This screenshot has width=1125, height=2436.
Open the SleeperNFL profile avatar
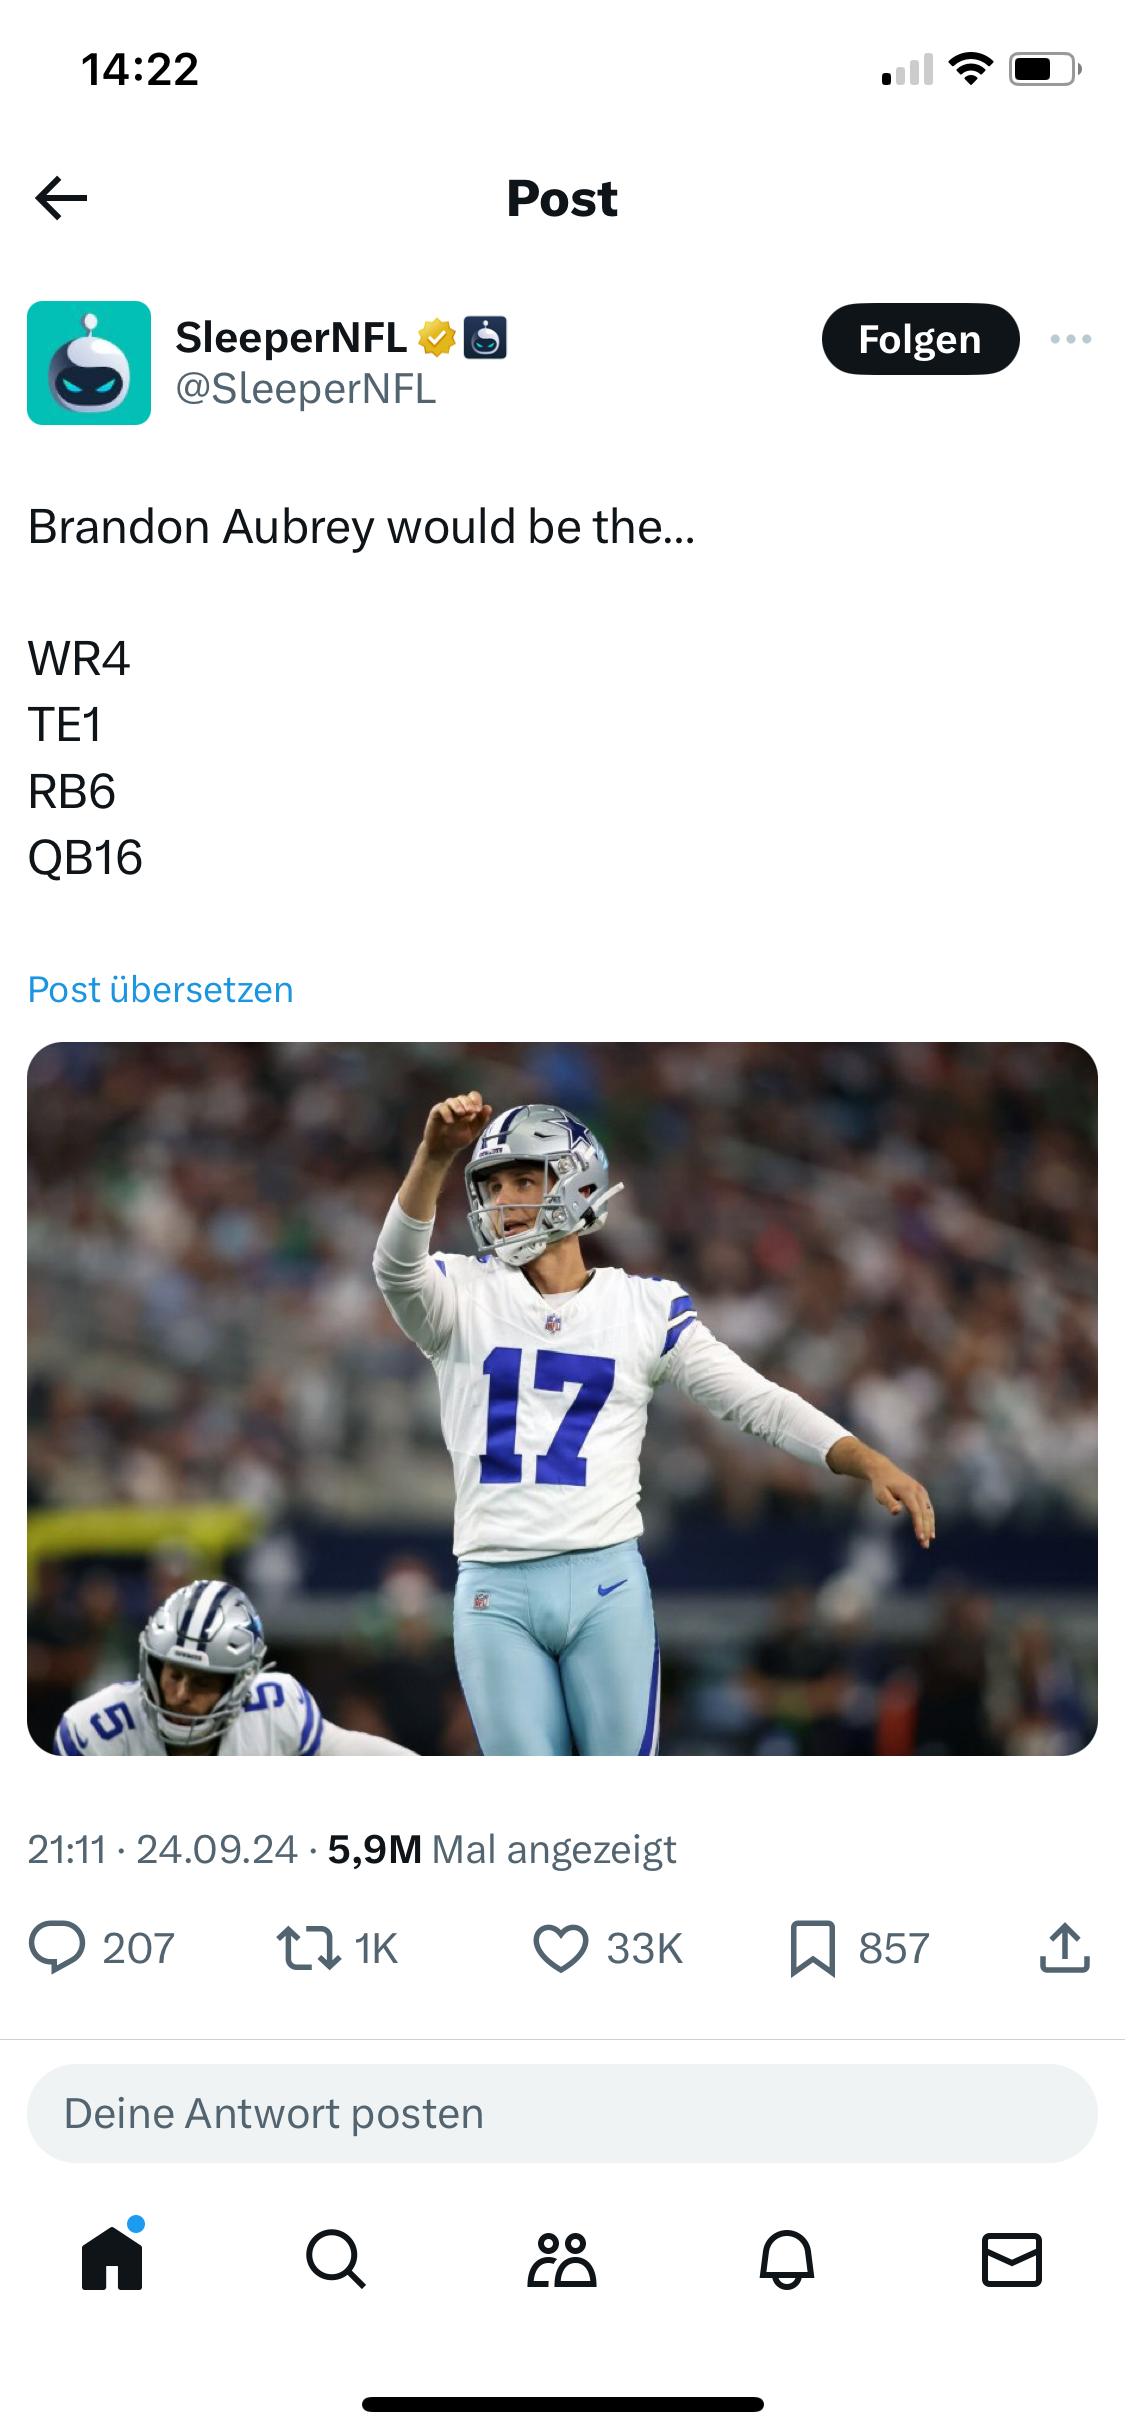(x=89, y=363)
